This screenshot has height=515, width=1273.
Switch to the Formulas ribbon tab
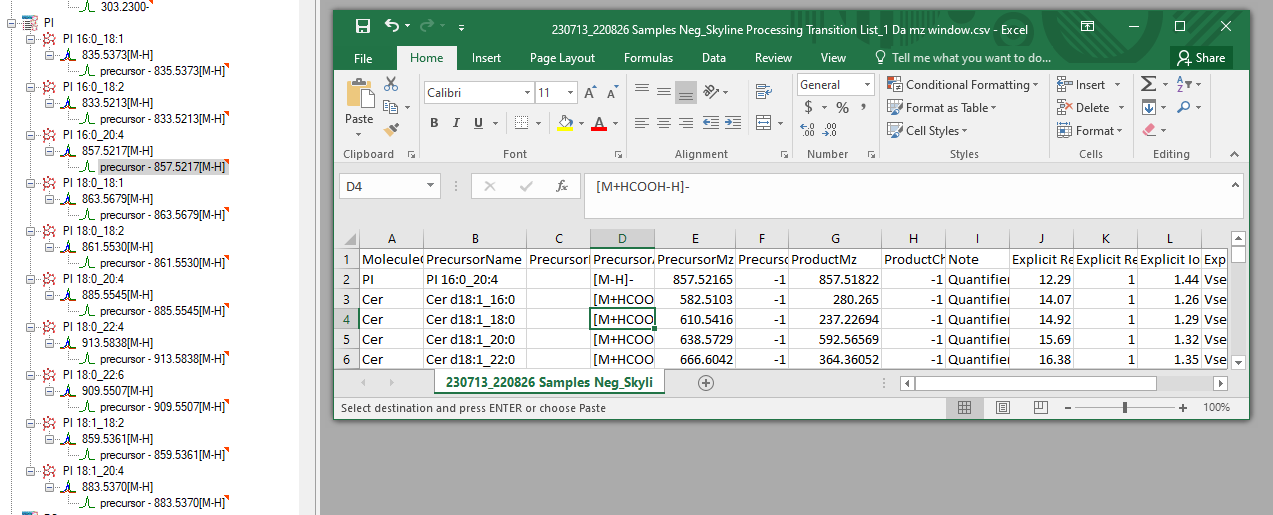tap(648, 58)
